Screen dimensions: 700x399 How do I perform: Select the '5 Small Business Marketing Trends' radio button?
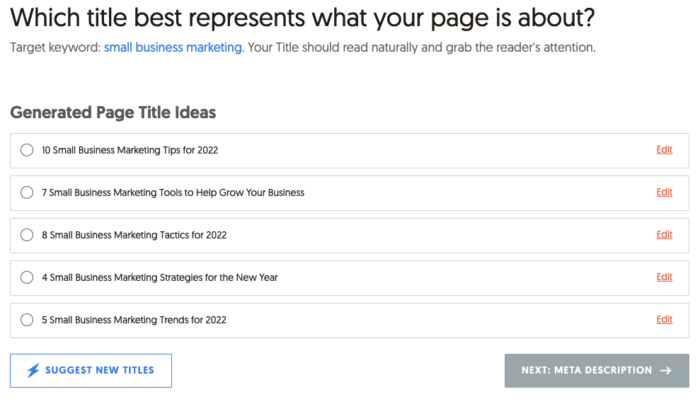(27, 320)
